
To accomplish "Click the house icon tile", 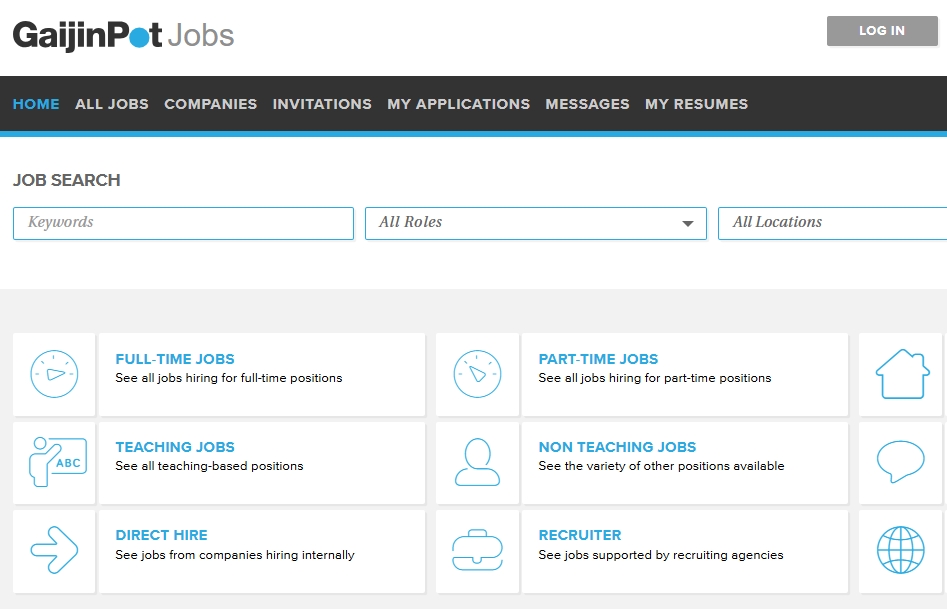I will 902,374.
